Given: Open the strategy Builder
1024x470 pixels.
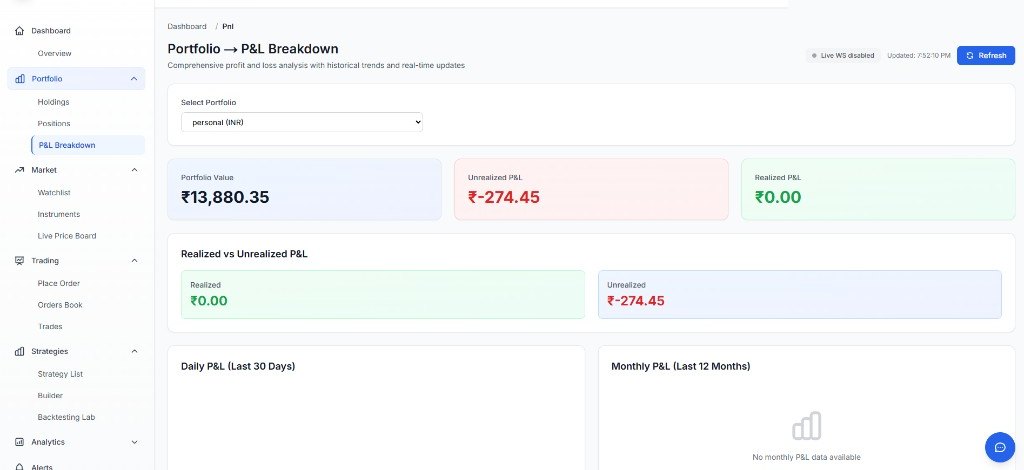Looking at the screenshot, I should click(x=50, y=396).
